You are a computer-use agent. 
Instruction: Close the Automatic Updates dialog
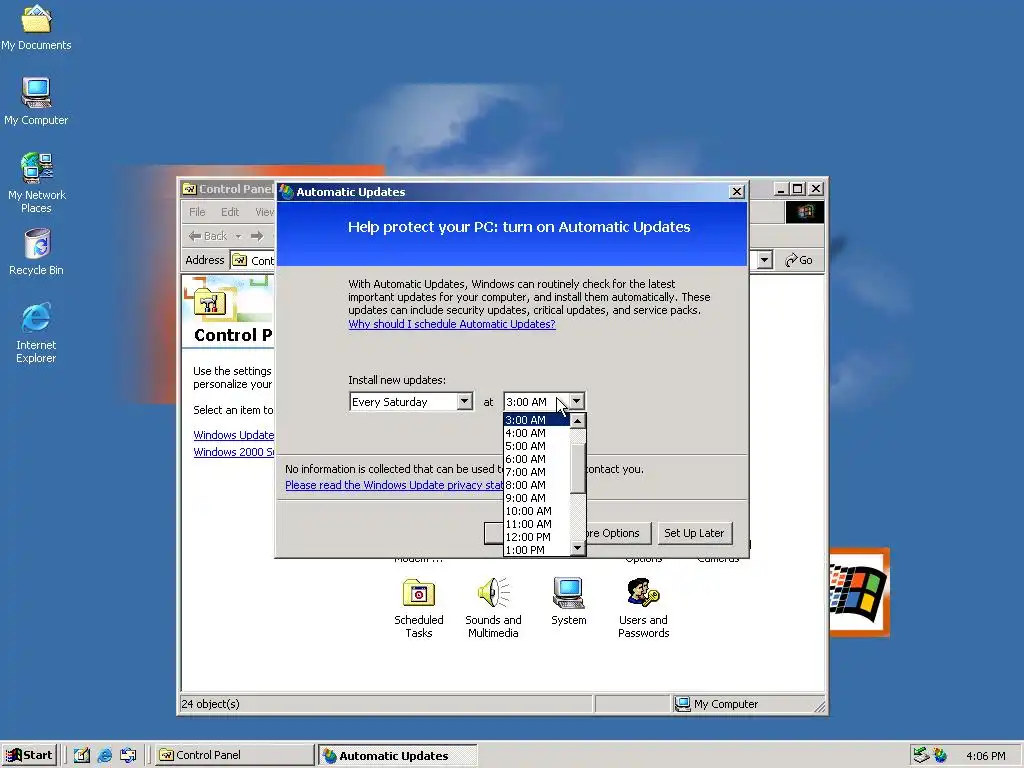pos(737,191)
